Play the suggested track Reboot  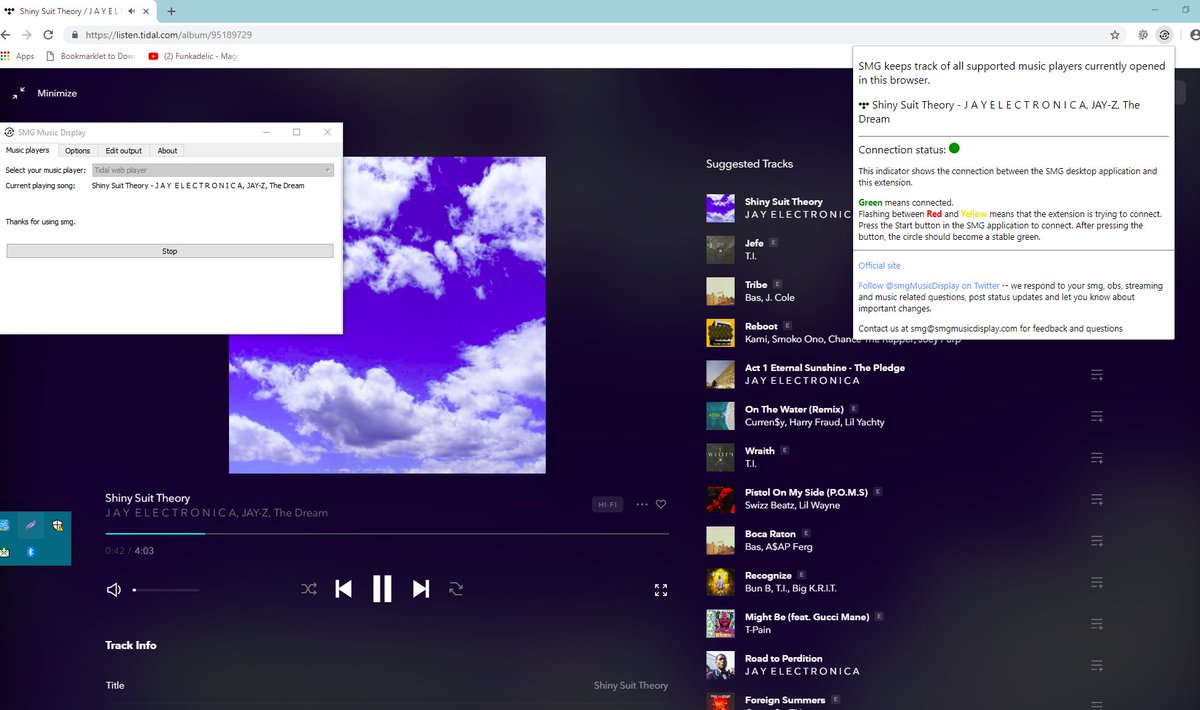click(761, 326)
